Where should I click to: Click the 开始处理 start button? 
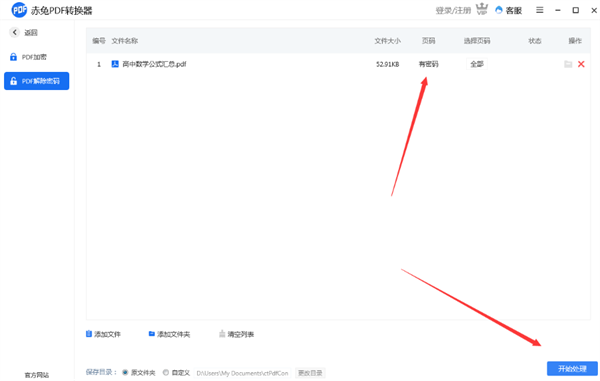(572, 369)
